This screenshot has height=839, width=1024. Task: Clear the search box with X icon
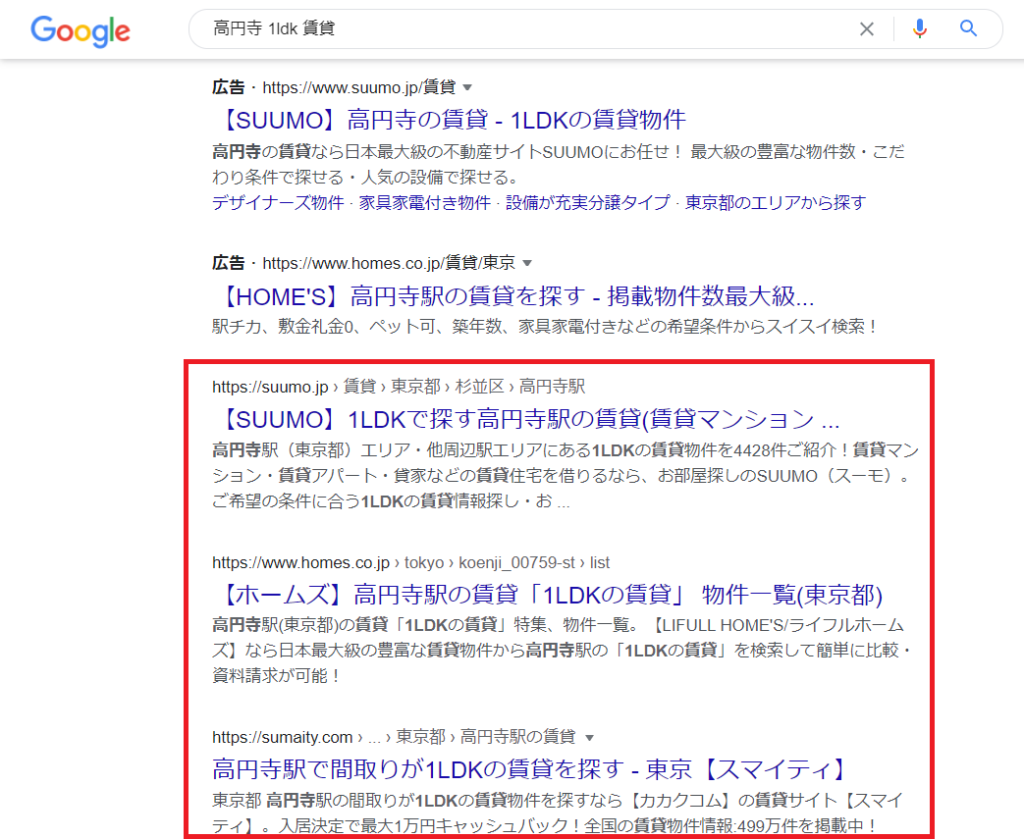[x=867, y=29]
